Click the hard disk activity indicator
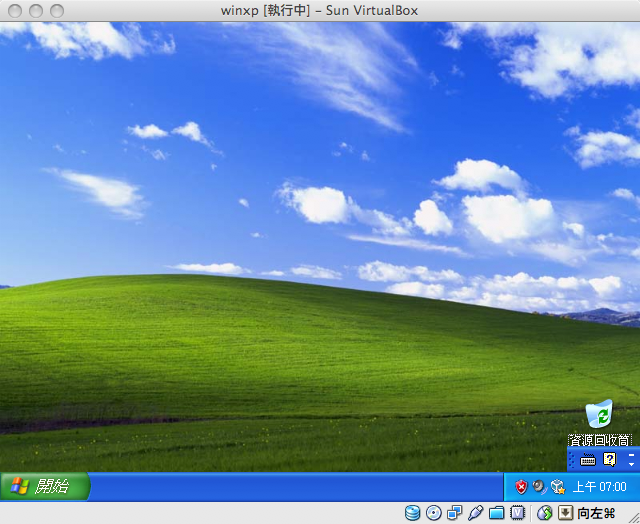Screen dimensions: 640x524 (412, 513)
